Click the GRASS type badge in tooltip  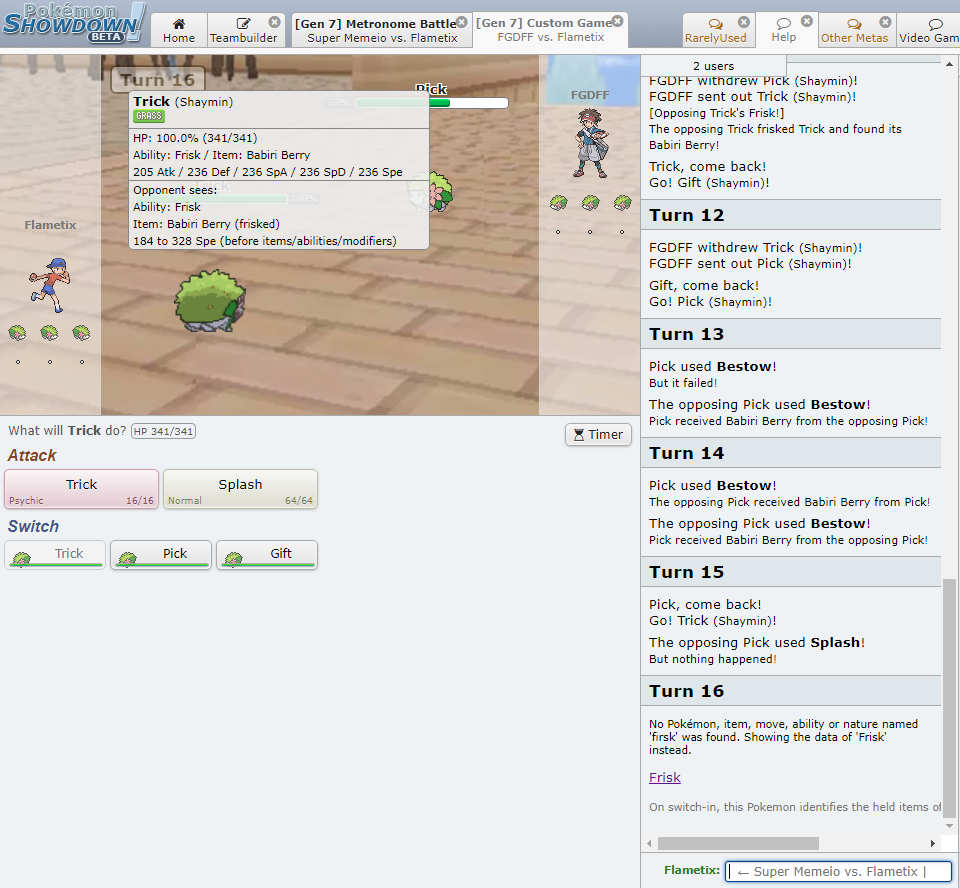(149, 116)
